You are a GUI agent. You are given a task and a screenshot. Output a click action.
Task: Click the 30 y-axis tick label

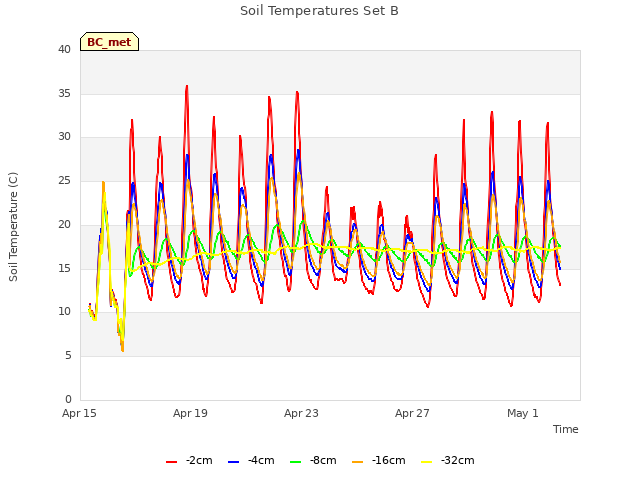click(64, 137)
